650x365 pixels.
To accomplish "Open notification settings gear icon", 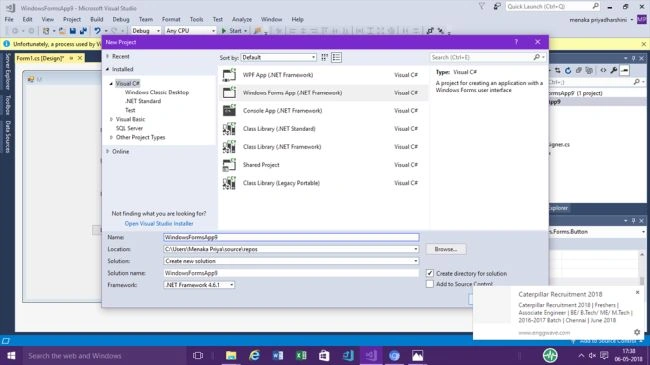I will 637,332.
